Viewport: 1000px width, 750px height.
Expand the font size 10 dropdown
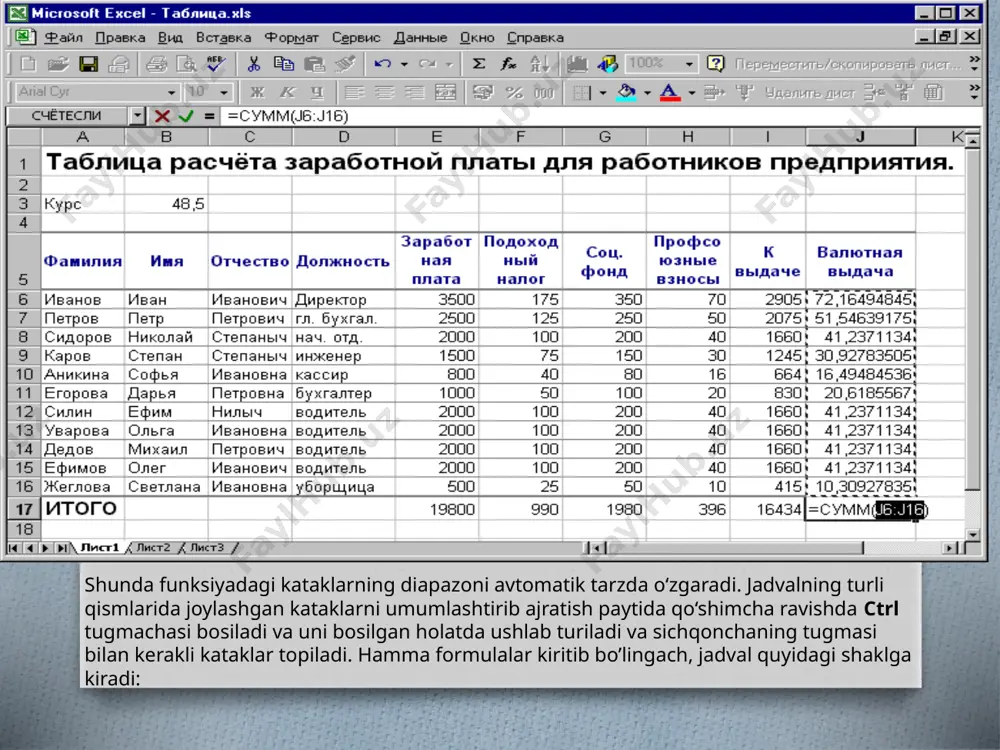[x=224, y=93]
